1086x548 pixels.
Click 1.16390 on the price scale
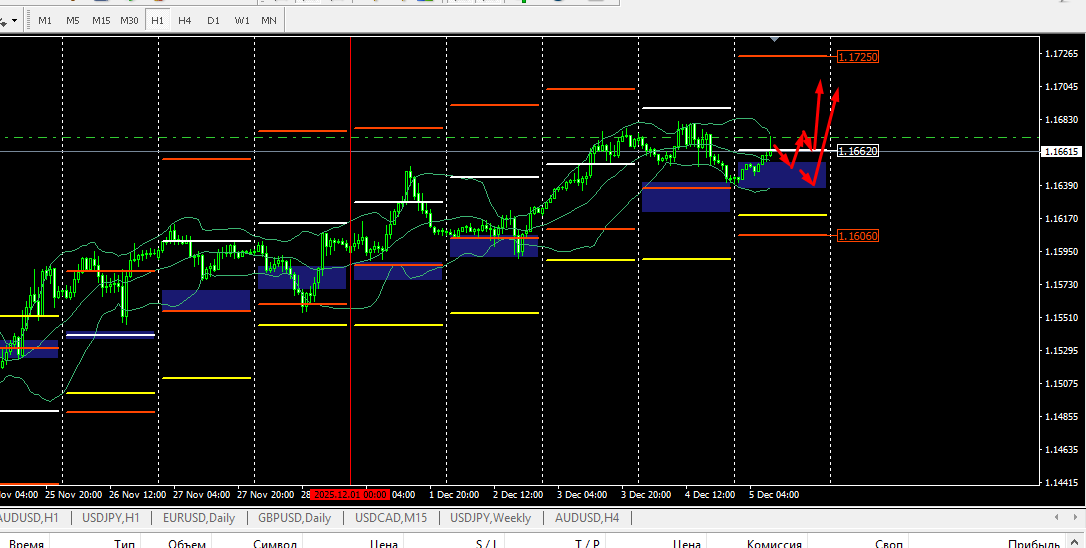tap(1061, 186)
